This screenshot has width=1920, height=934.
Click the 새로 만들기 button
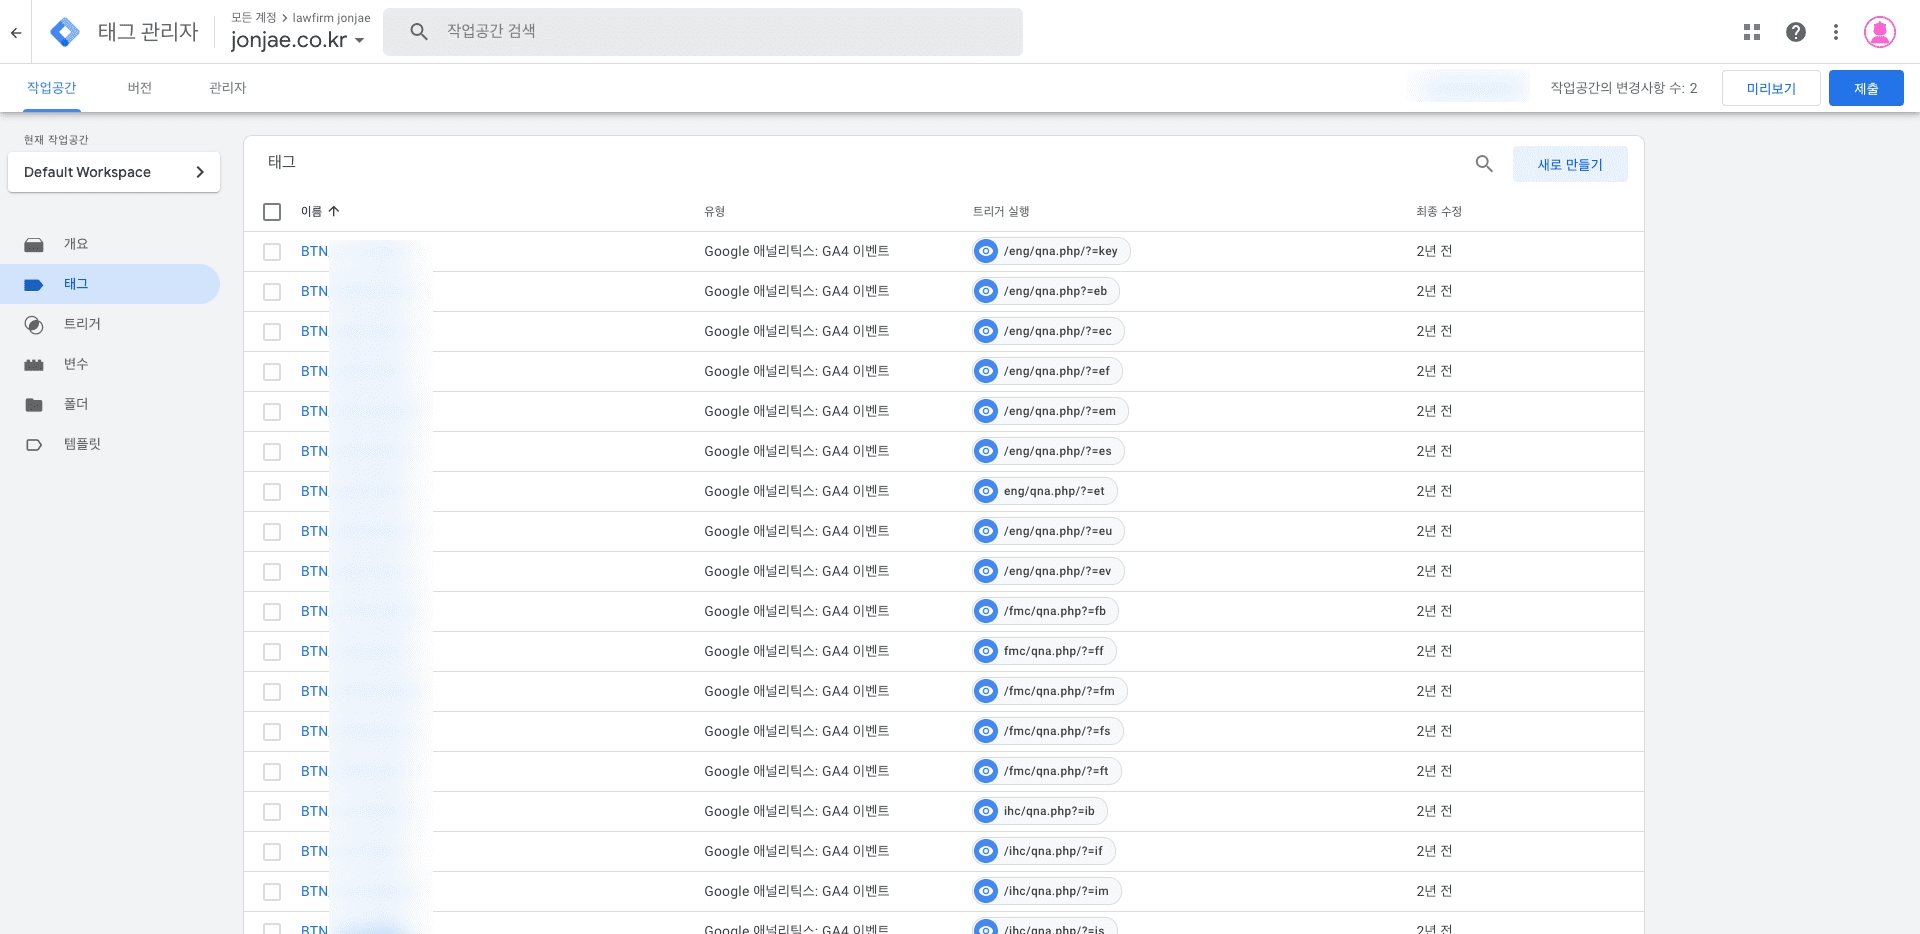pyautogui.click(x=1569, y=164)
